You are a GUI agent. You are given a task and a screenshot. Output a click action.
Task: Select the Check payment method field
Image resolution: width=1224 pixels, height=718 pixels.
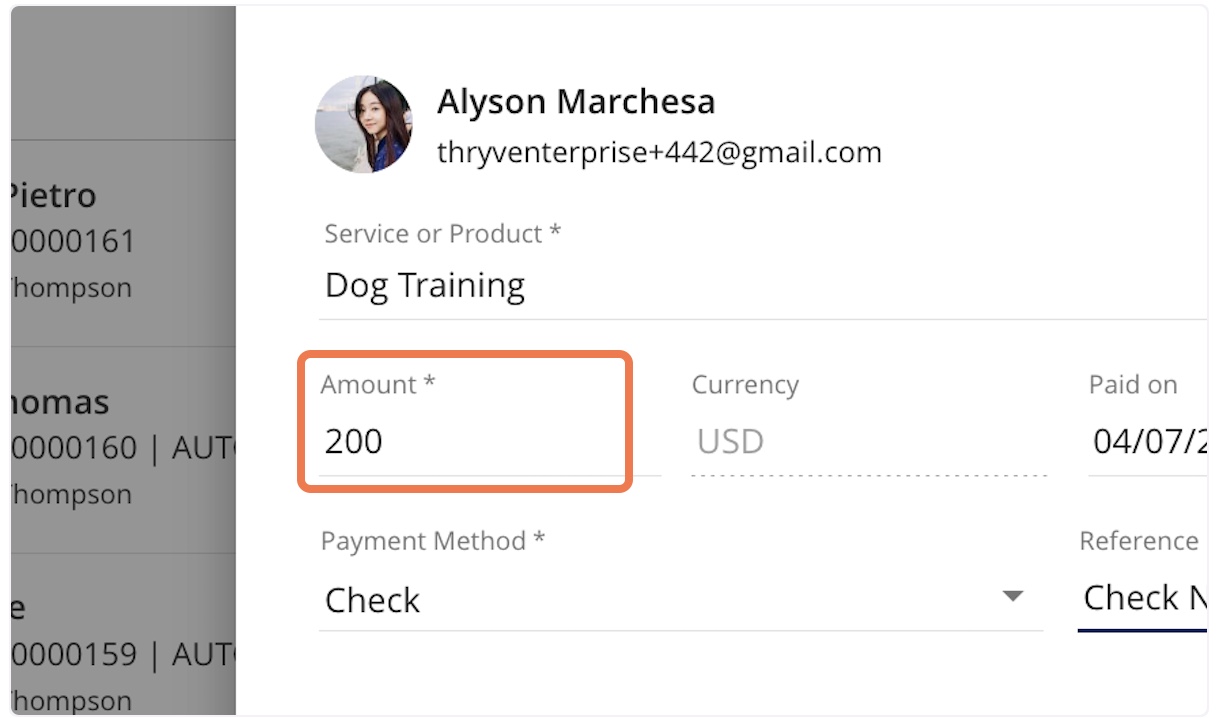(x=680, y=599)
